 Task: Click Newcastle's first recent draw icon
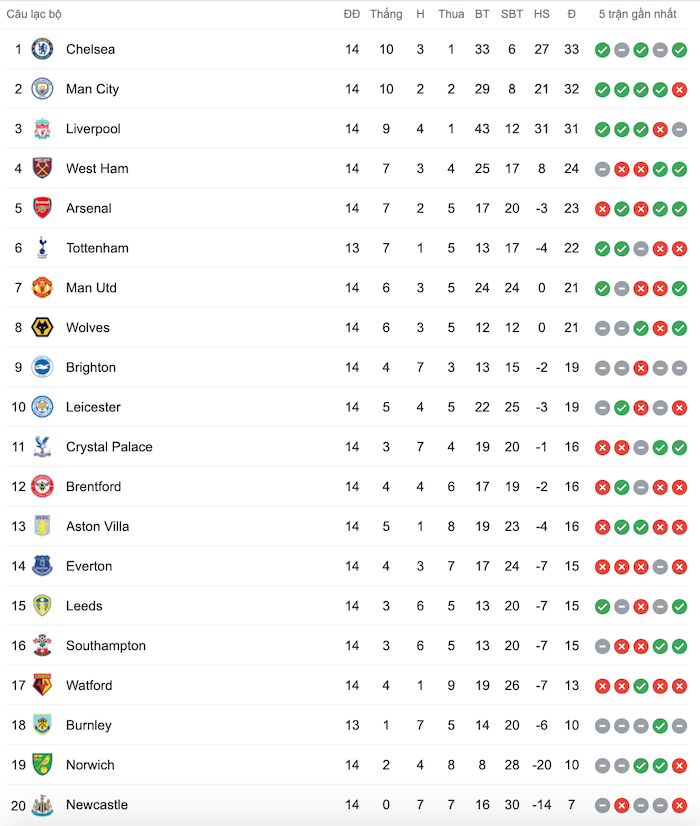click(x=602, y=805)
